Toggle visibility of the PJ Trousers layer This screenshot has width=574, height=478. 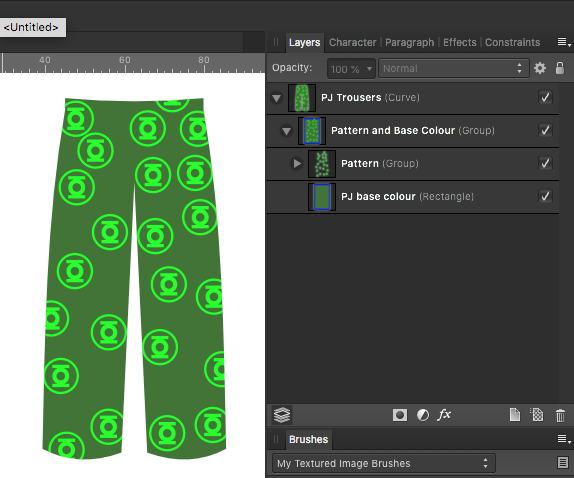(x=545, y=97)
